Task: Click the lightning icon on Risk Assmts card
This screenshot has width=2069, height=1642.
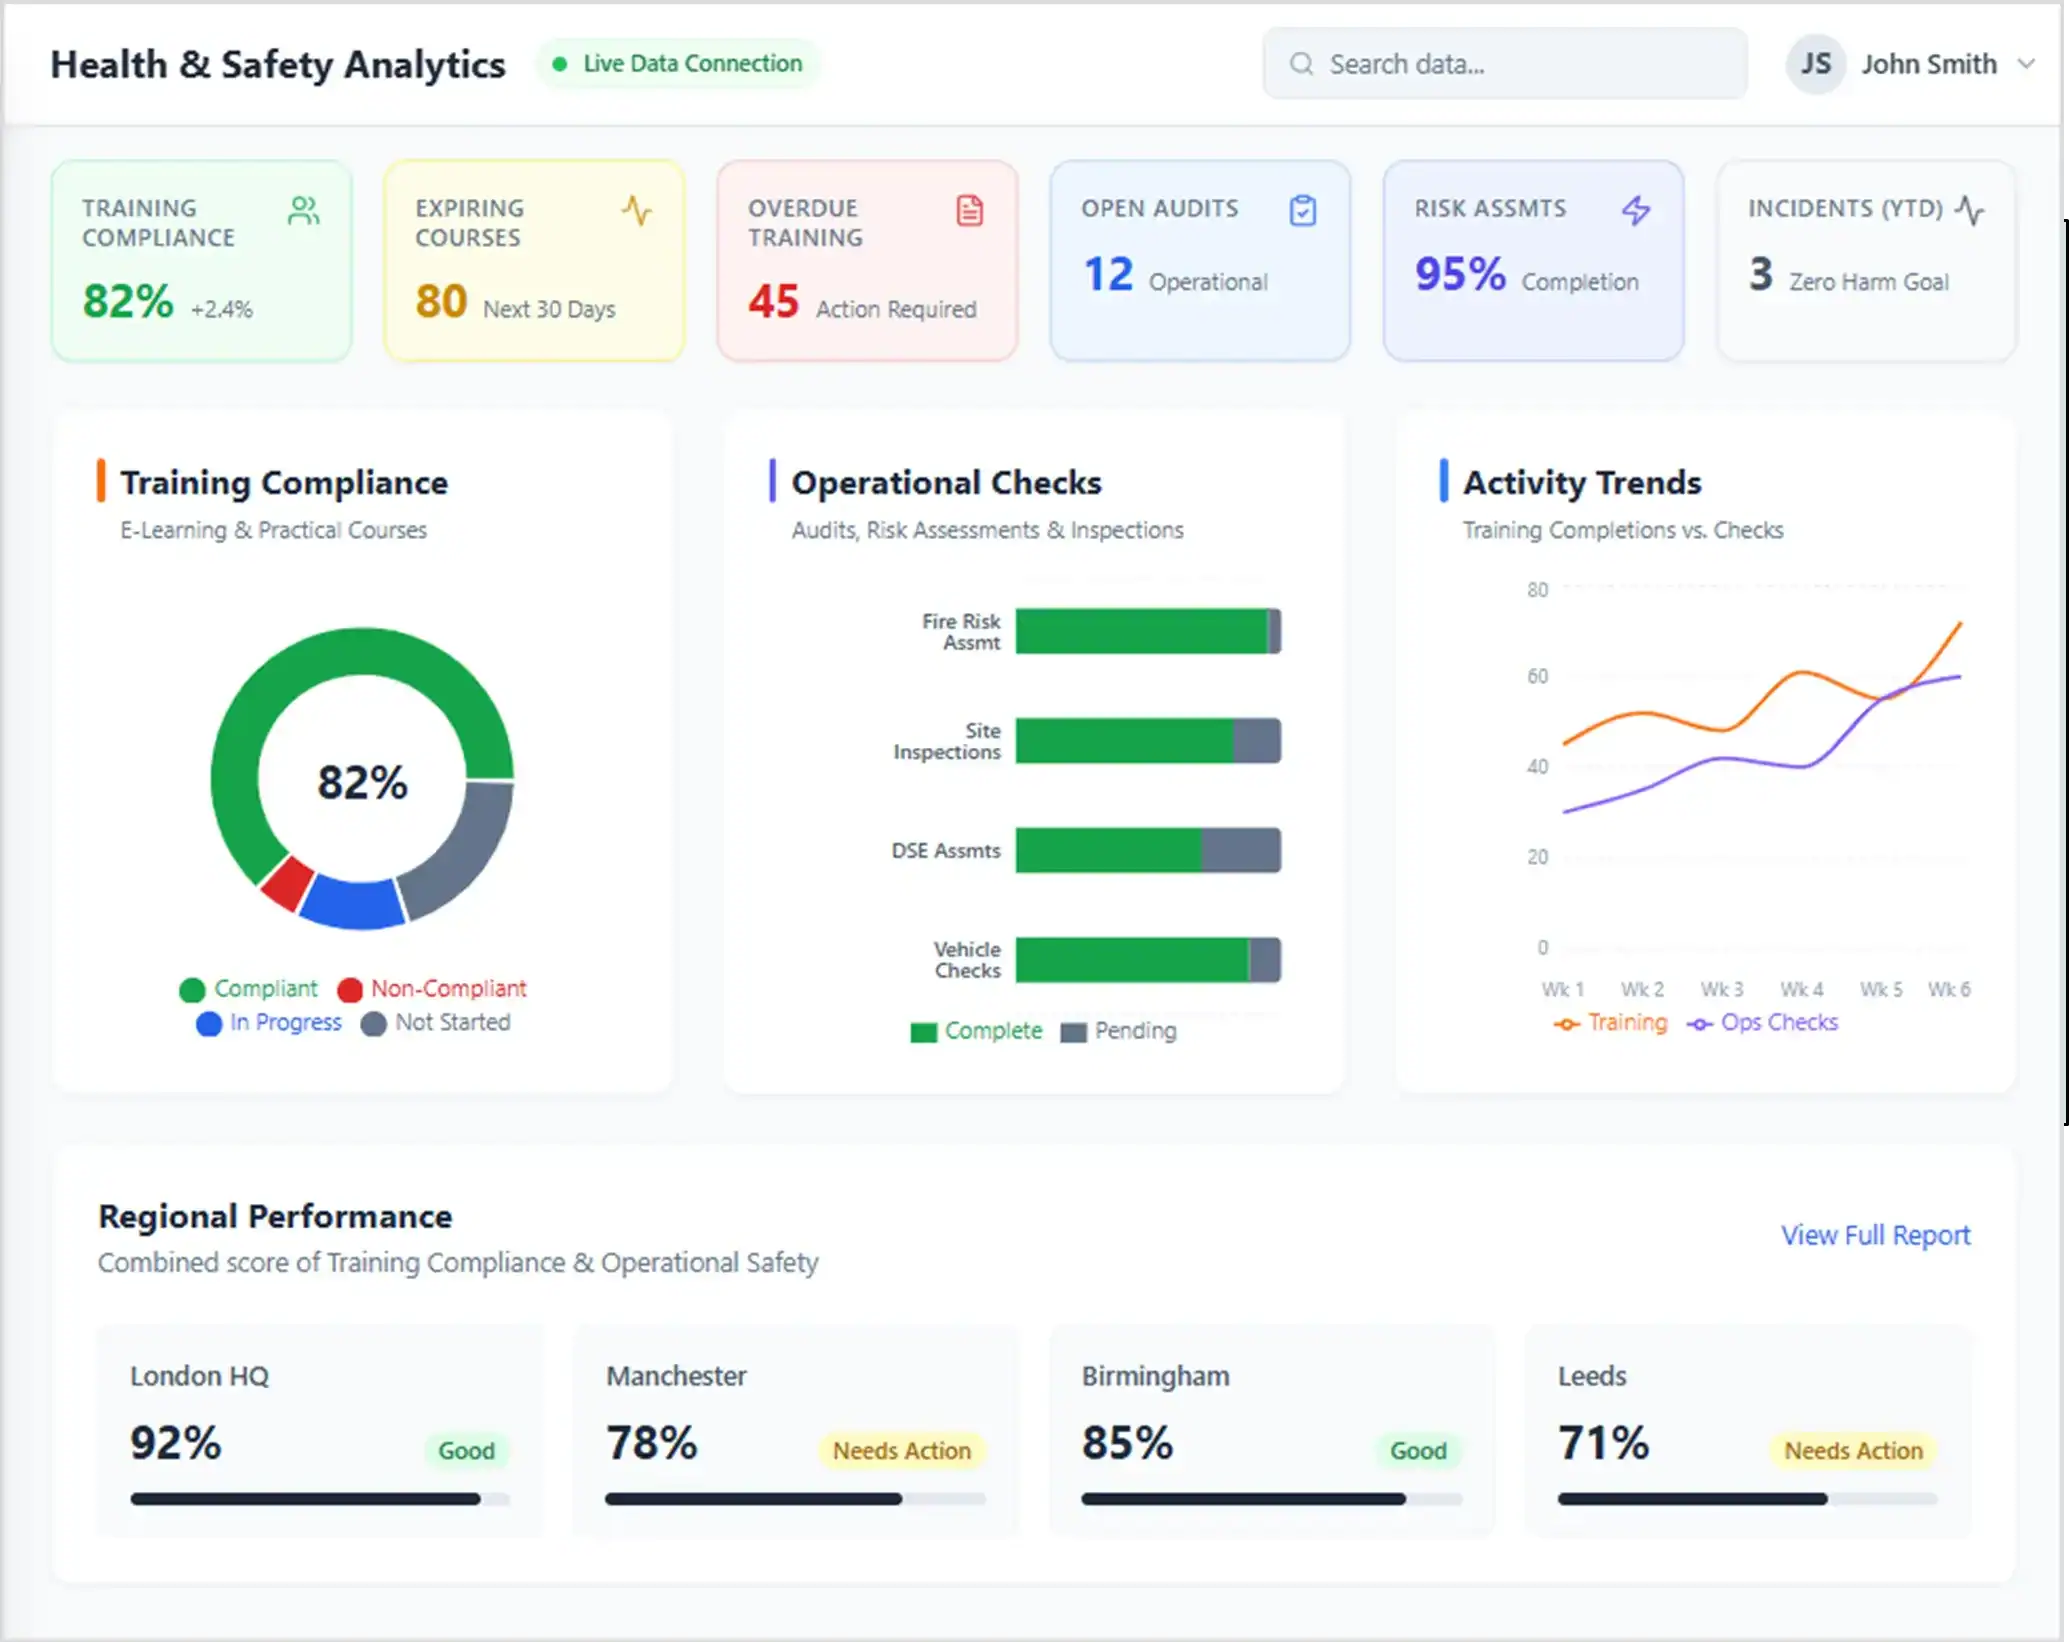Action: 1636,212
